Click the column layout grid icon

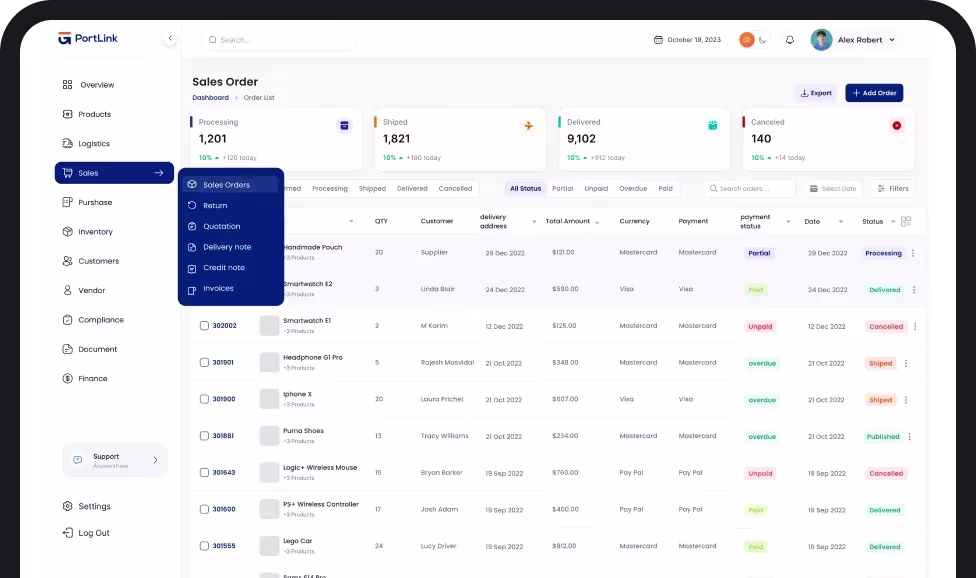point(906,221)
